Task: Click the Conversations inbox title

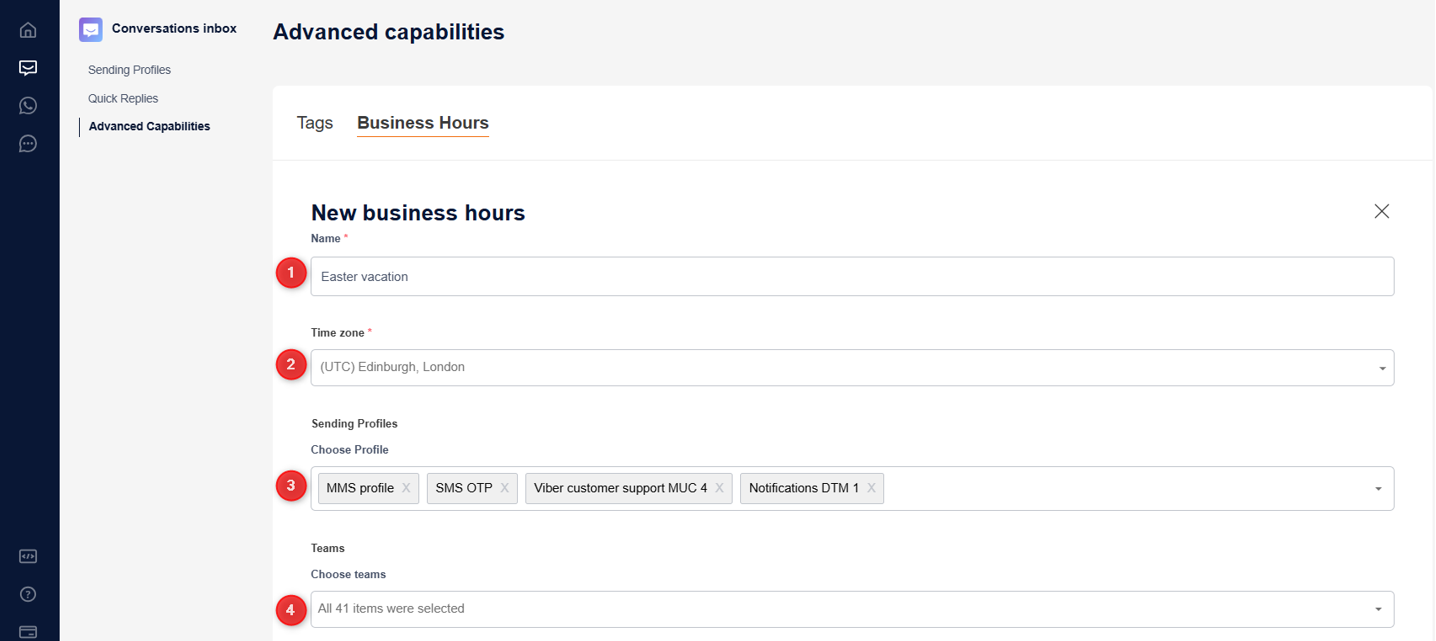Action: [174, 28]
